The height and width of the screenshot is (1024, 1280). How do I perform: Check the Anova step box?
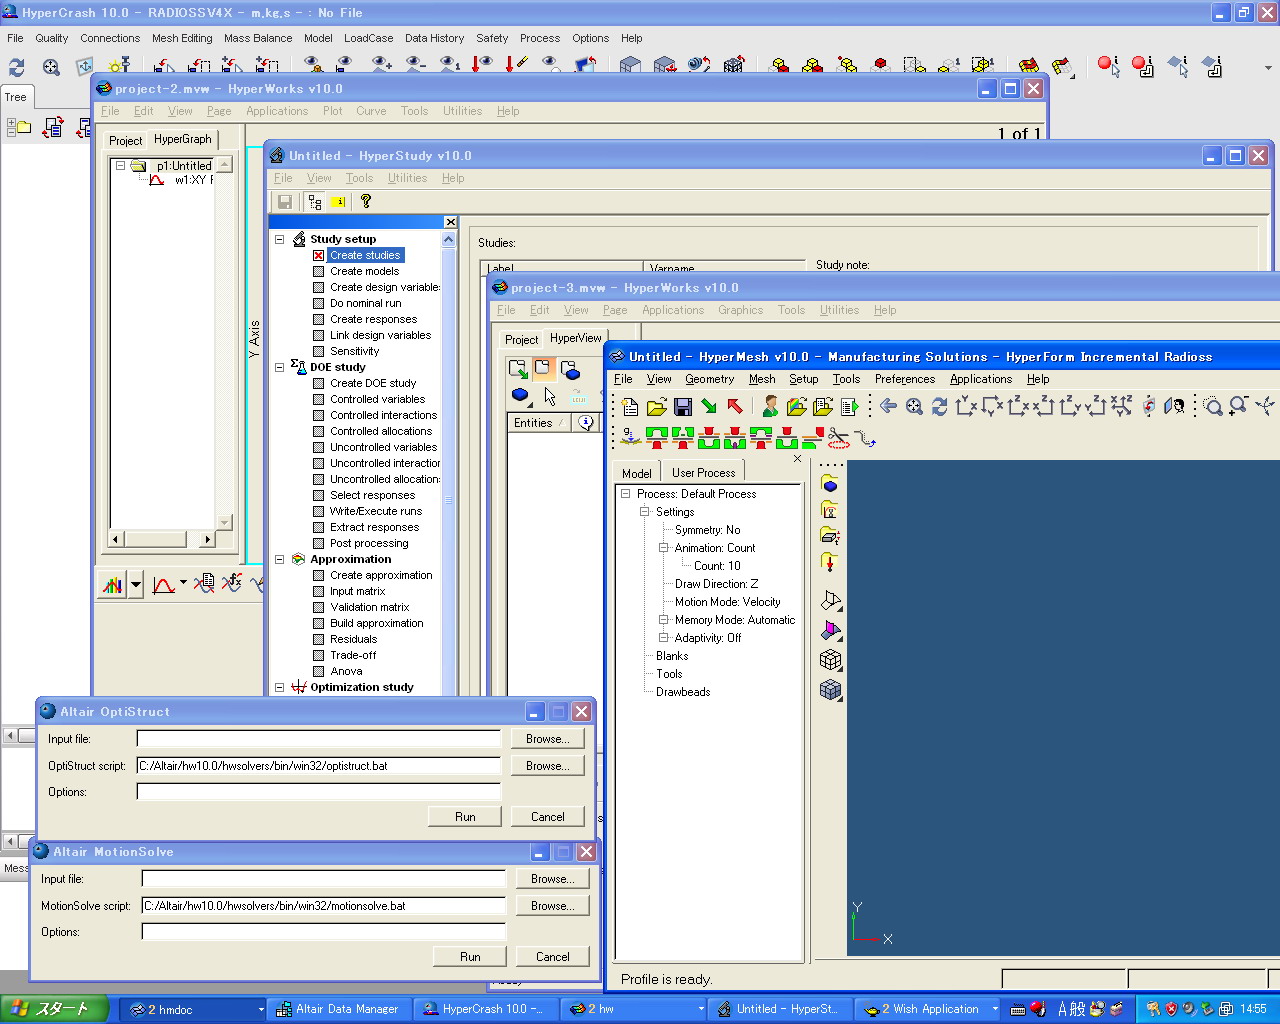pos(318,671)
